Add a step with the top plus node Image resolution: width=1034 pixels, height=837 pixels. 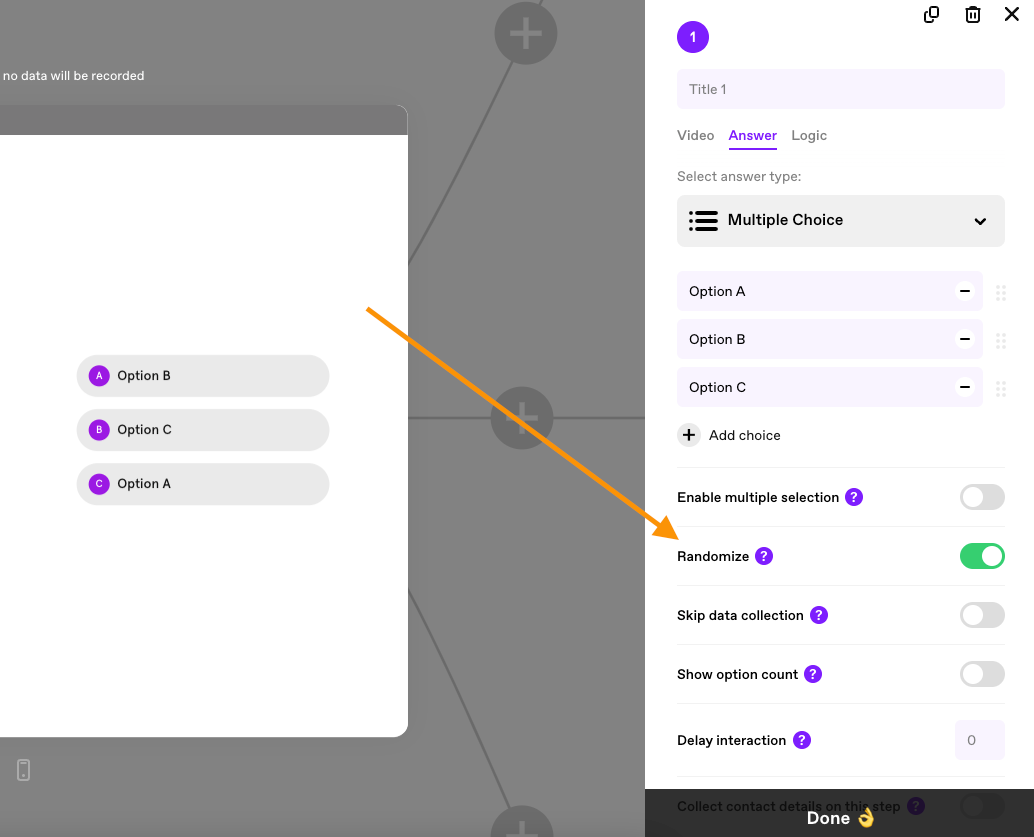(x=526, y=33)
